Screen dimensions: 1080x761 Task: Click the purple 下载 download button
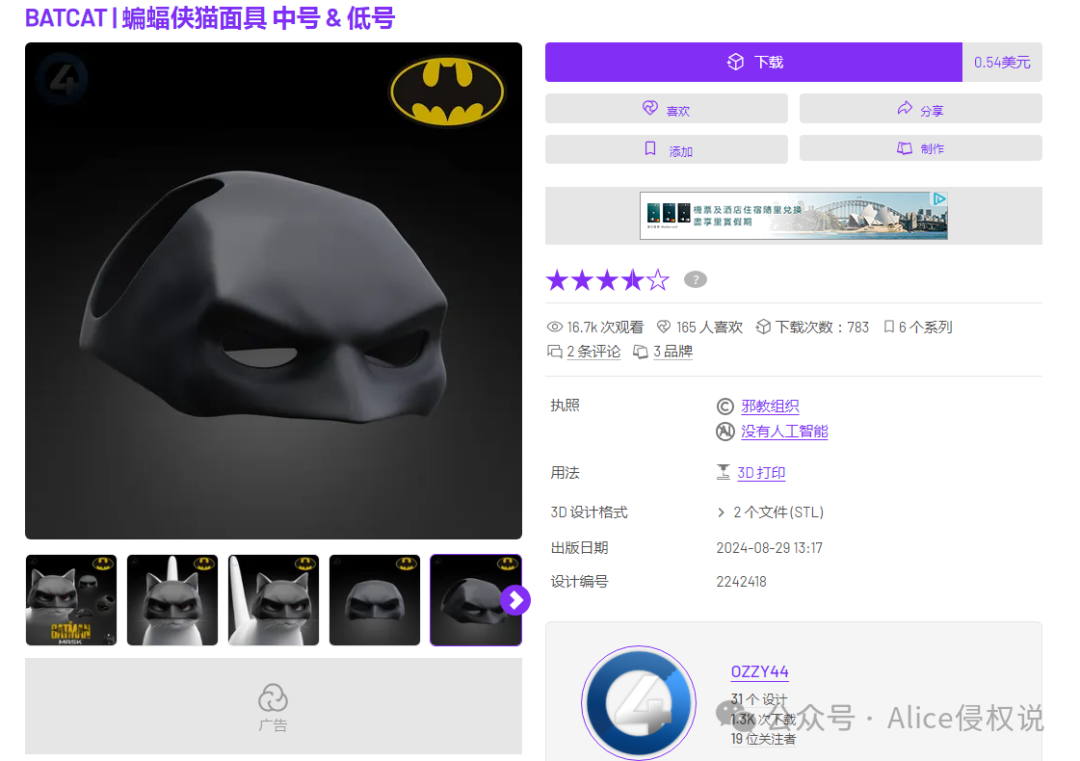(x=754, y=62)
